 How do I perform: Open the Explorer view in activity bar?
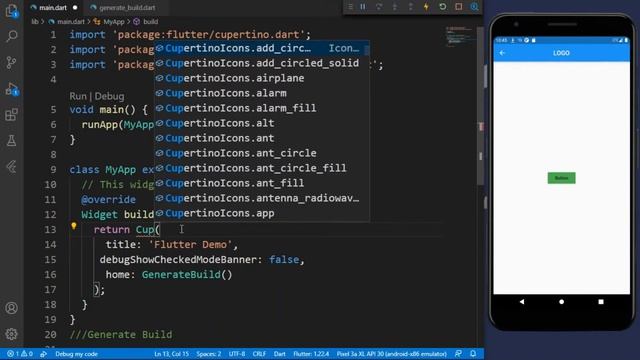pos(11,11)
